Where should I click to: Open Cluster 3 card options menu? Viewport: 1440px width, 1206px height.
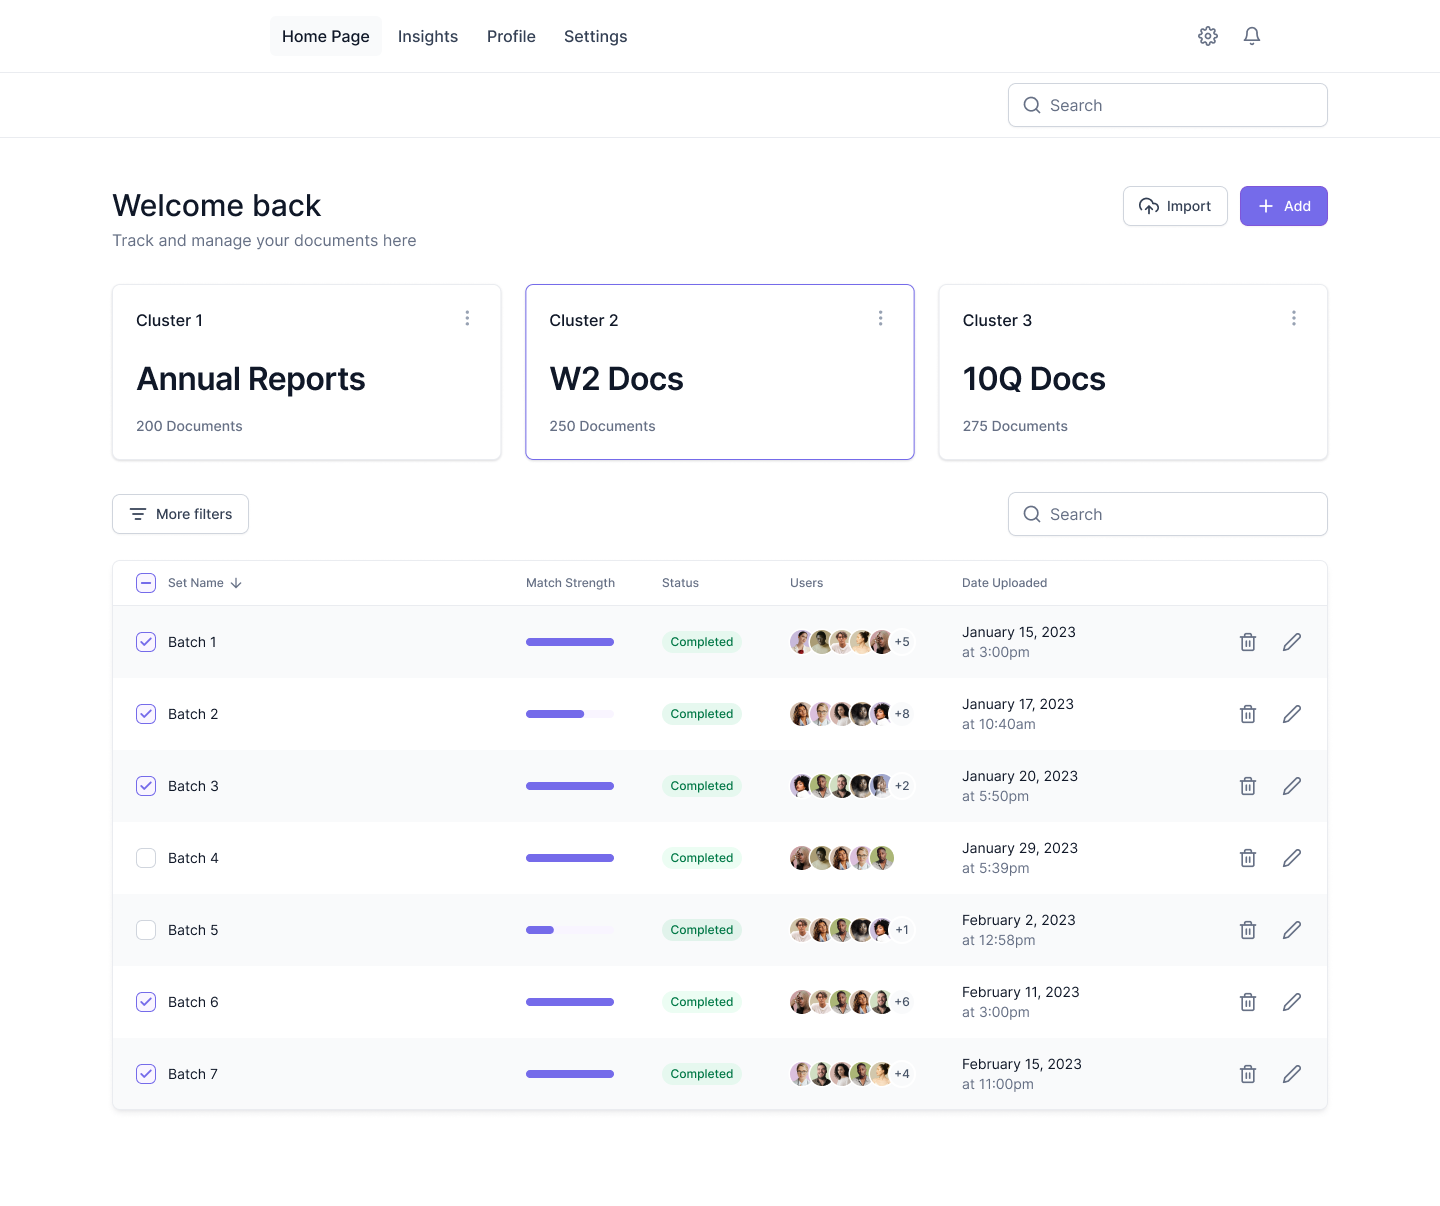coord(1294,318)
